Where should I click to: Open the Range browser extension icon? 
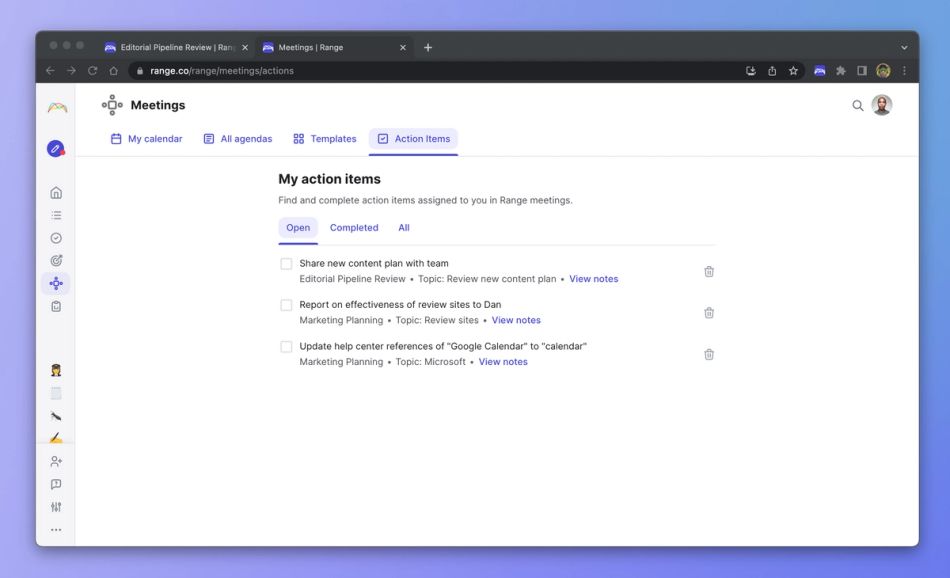point(820,71)
